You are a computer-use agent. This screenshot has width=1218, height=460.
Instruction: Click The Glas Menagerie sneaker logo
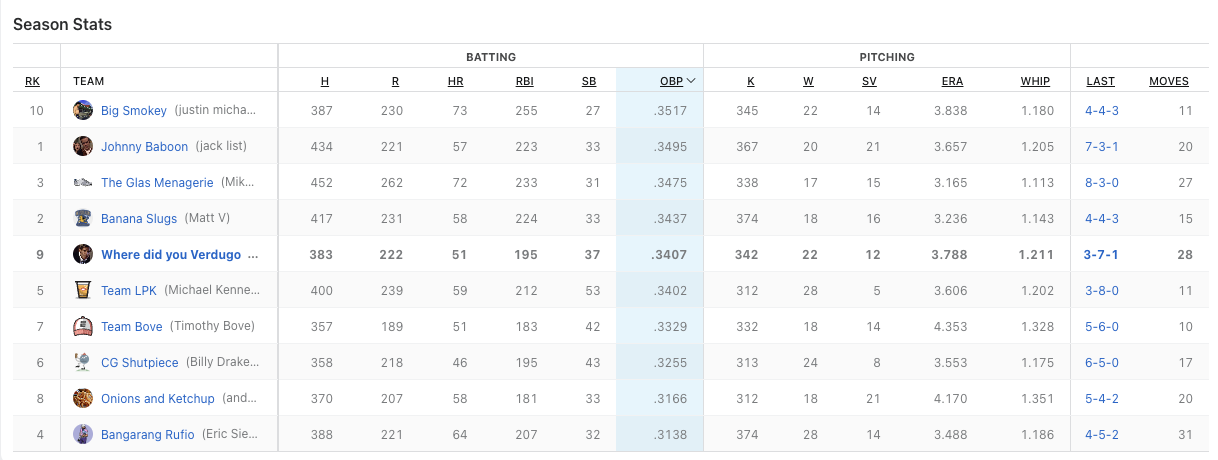click(x=83, y=182)
